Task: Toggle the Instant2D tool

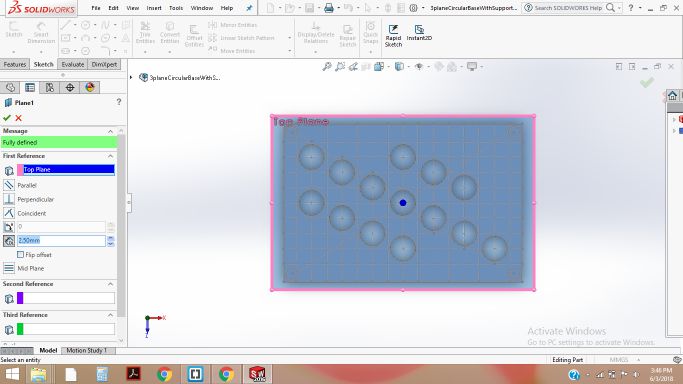Action: (x=419, y=33)
